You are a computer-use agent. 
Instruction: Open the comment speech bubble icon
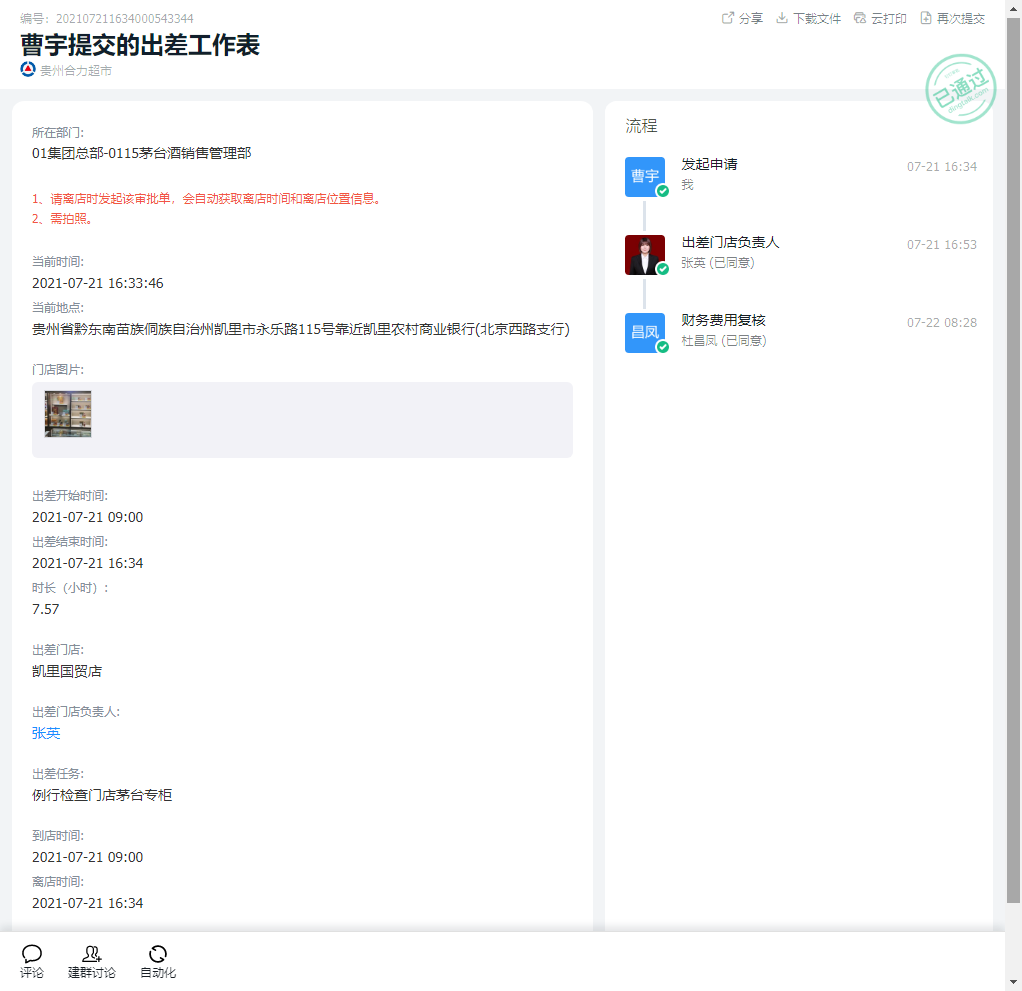(x=32, y=954)
